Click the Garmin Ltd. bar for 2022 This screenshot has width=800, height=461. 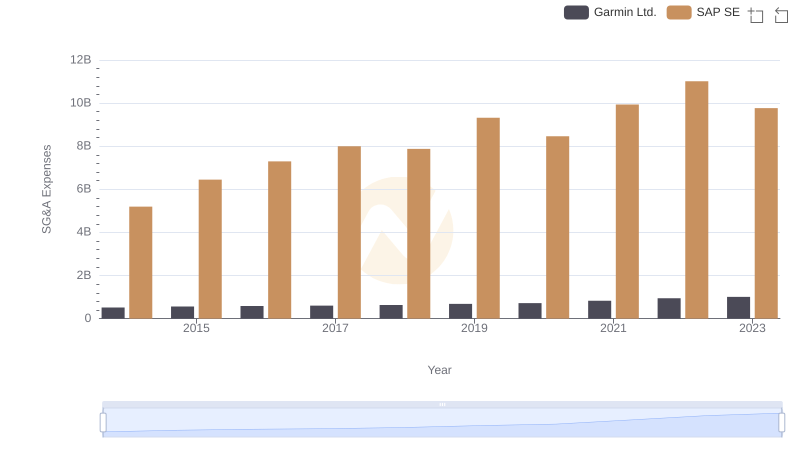click(x=669, y=308)
